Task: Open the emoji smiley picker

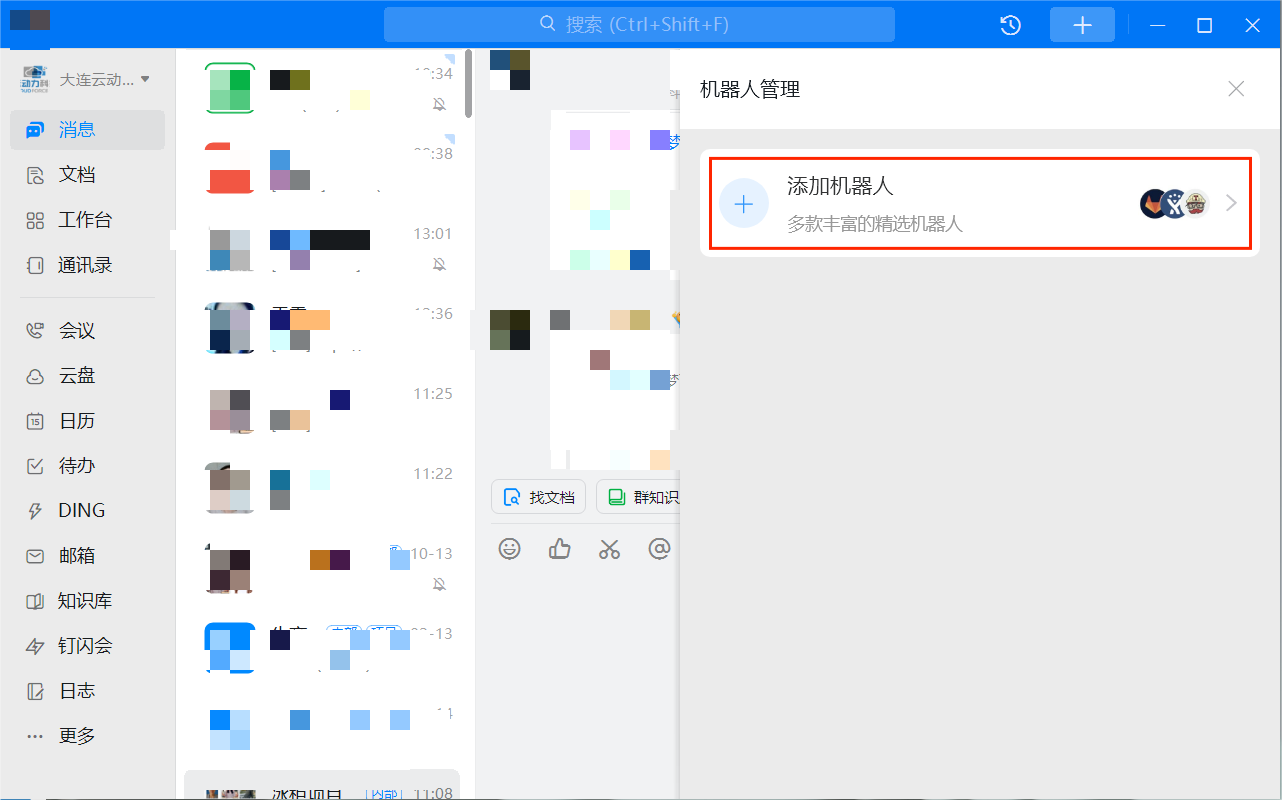Action: click(510, 549)
